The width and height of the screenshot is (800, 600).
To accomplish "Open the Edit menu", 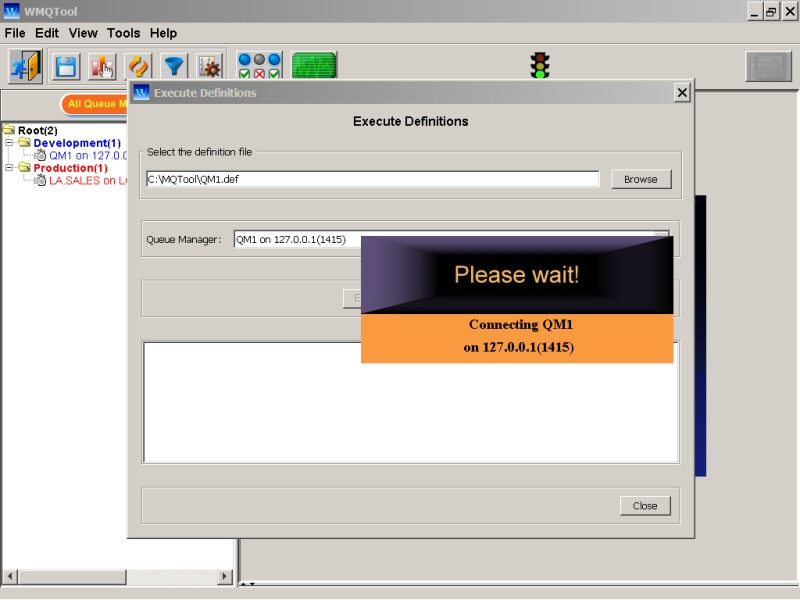I will (47, 33).
